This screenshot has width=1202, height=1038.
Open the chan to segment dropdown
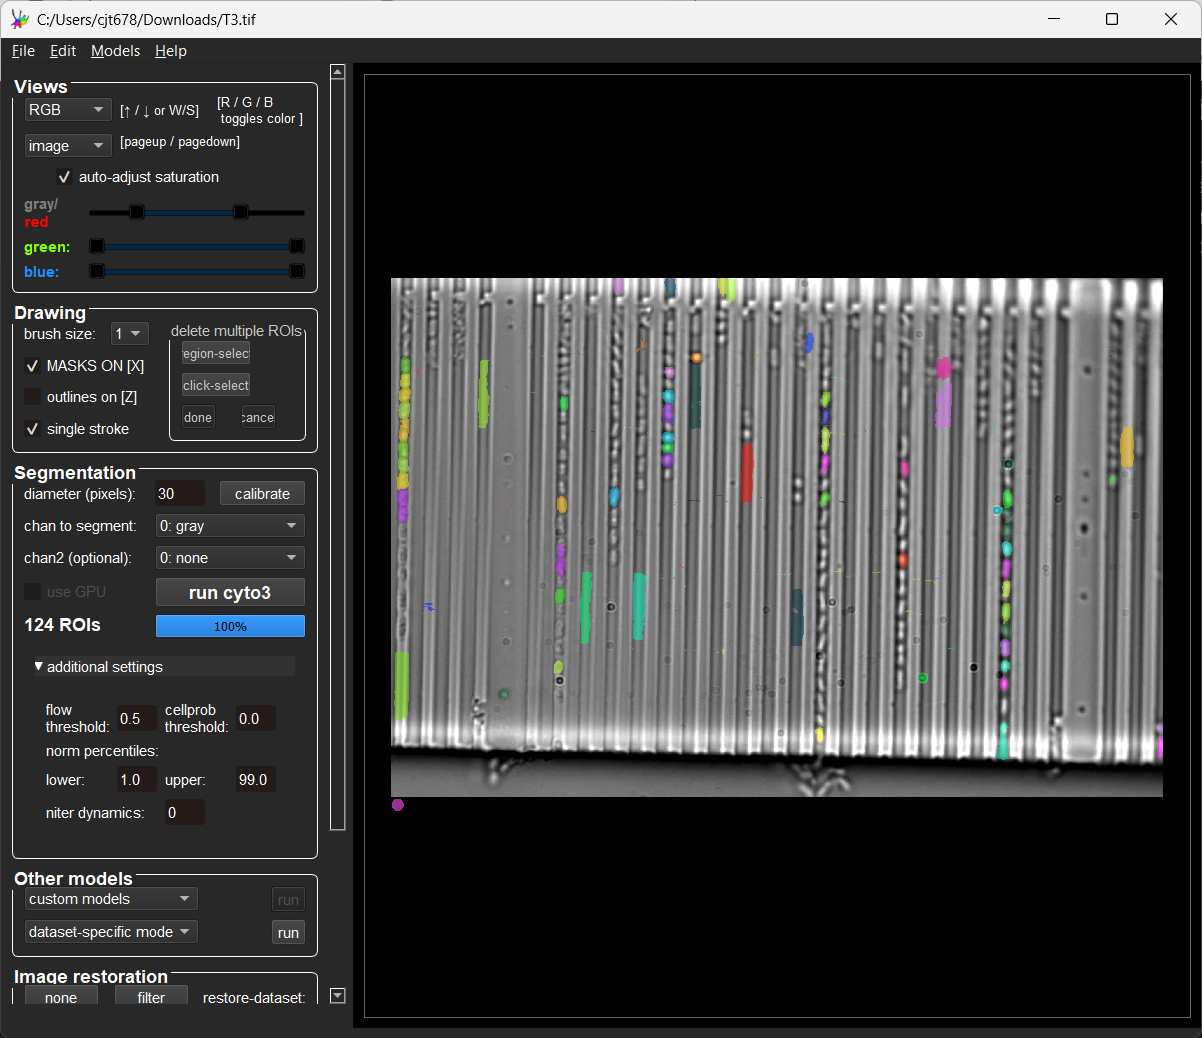click(229, 525)
